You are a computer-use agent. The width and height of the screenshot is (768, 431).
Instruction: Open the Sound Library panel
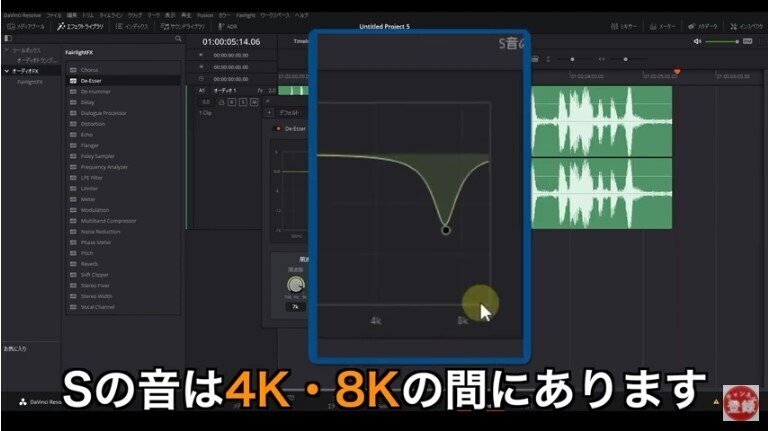click(182, 26)
